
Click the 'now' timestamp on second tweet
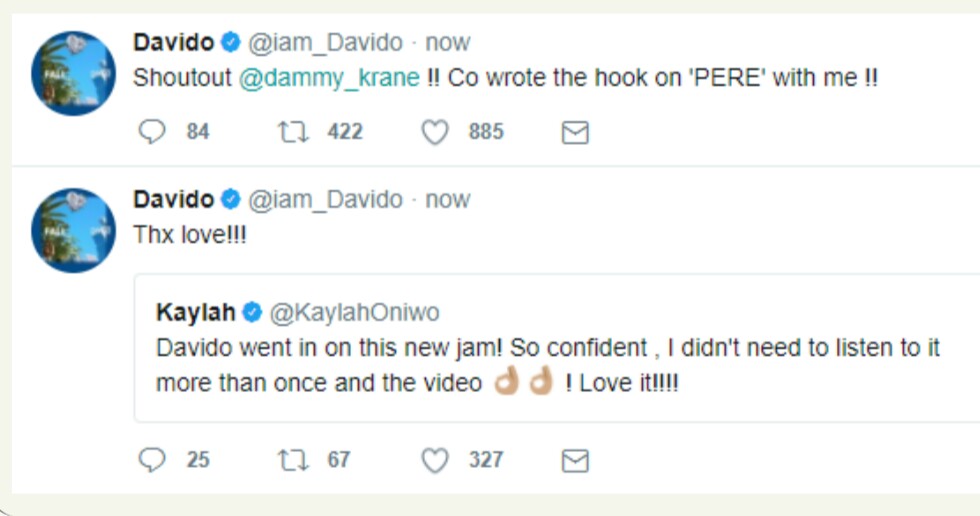[447, 200]
